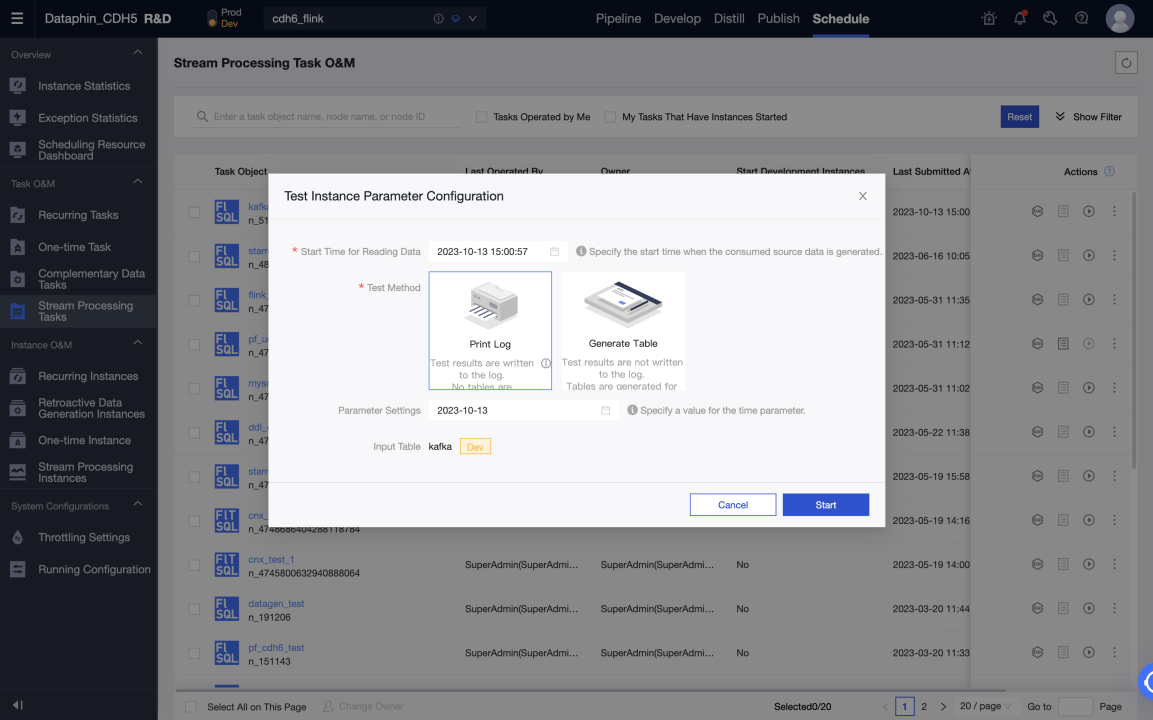Screen dimensions: 1153x720
Task: Click info icon beside Print Log description
Action: 546,363
